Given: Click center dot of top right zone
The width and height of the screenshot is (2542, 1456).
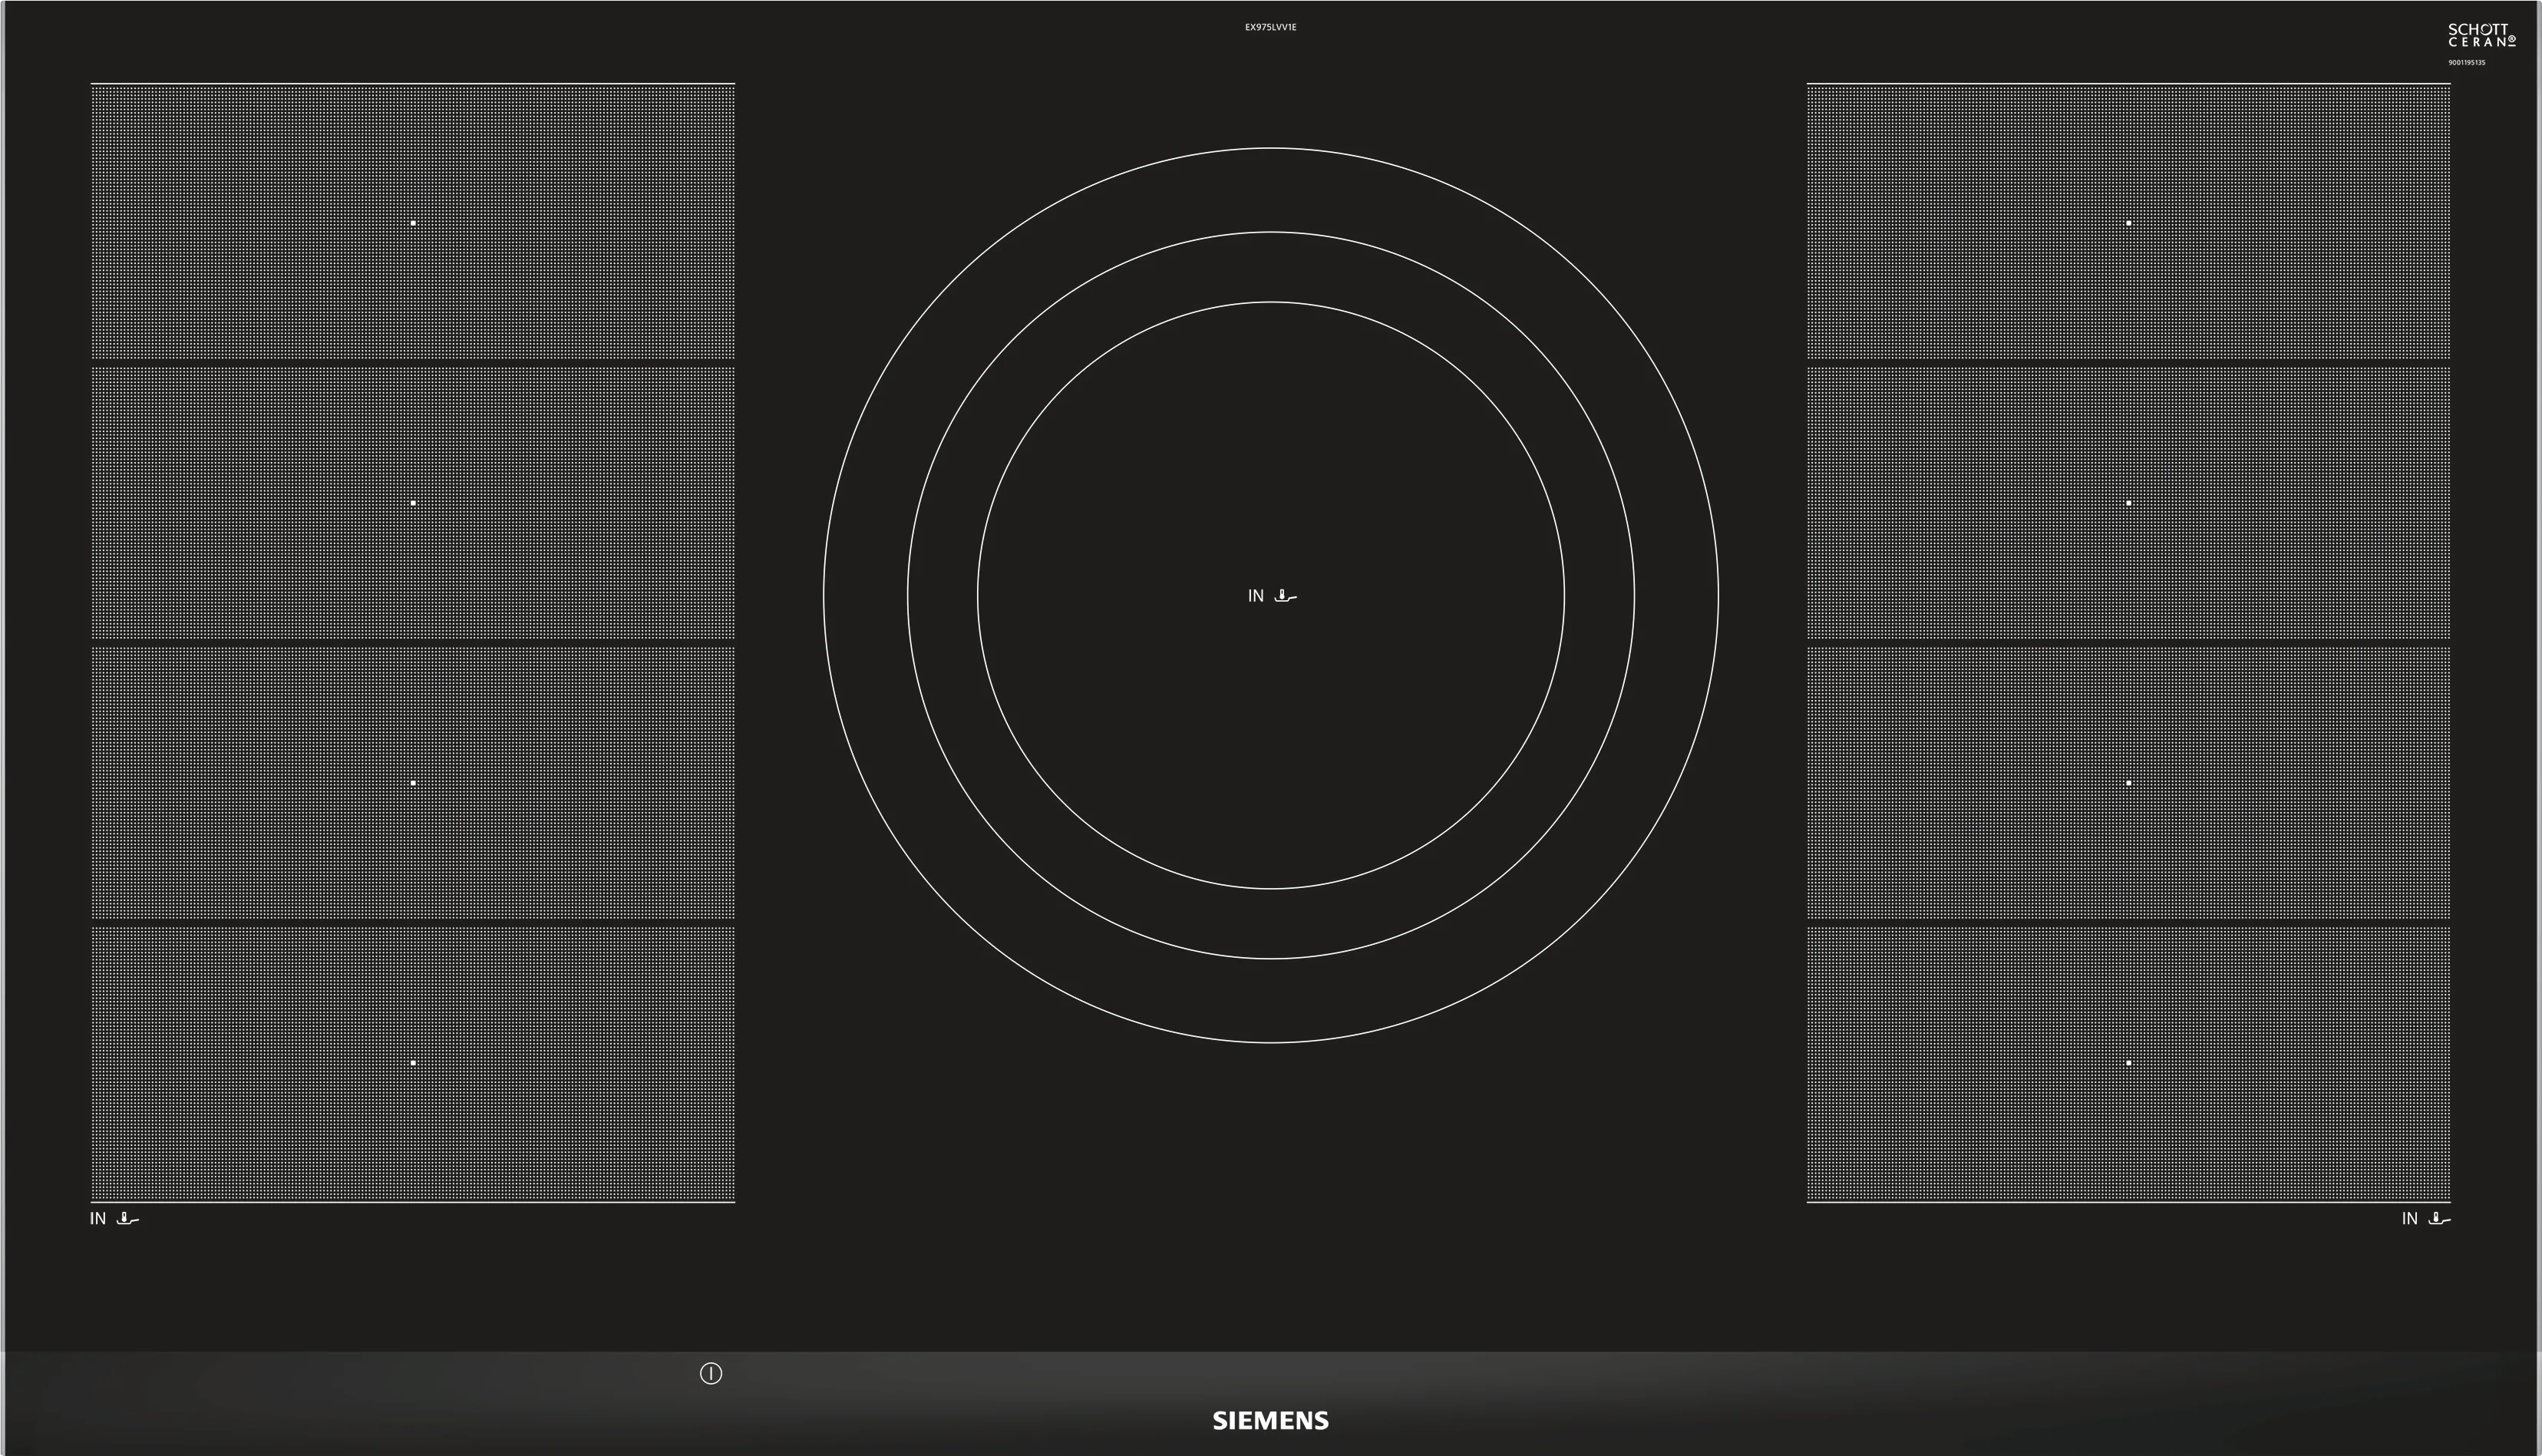Looking at the screenshot, I should point(2129,223).
